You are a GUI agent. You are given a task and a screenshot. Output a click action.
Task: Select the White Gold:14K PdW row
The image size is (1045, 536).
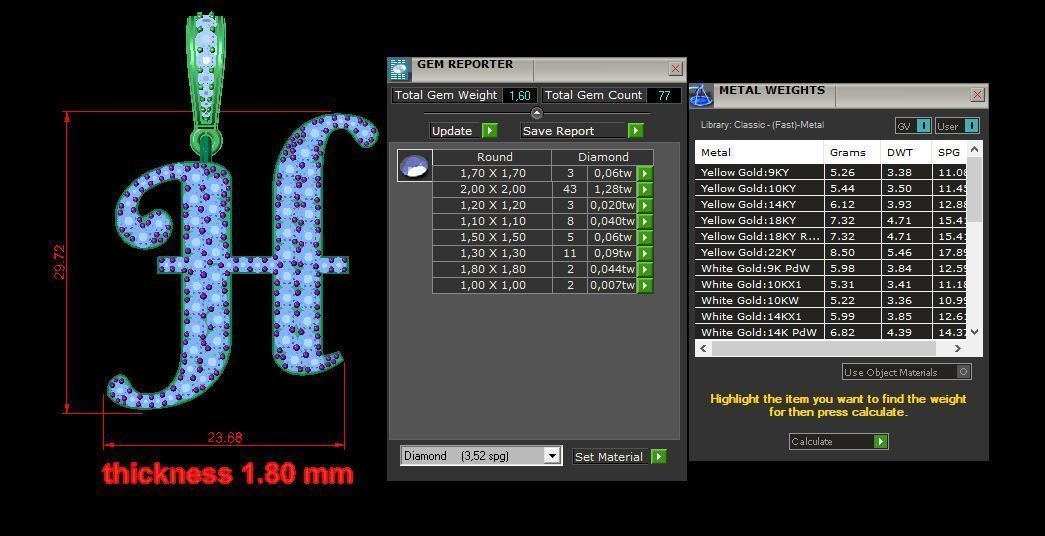tap(831, 332)
